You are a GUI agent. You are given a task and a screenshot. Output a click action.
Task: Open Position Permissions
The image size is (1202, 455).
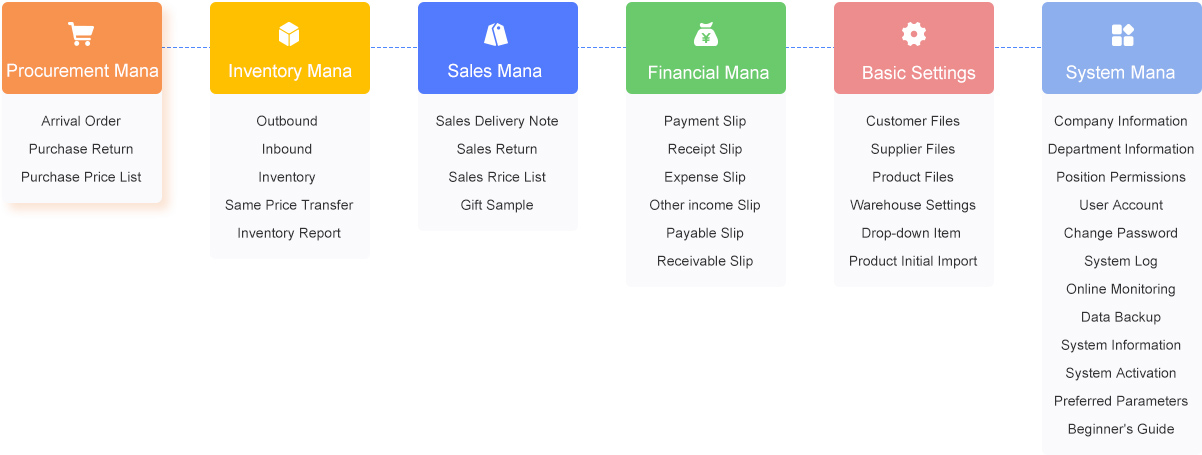1121,177
